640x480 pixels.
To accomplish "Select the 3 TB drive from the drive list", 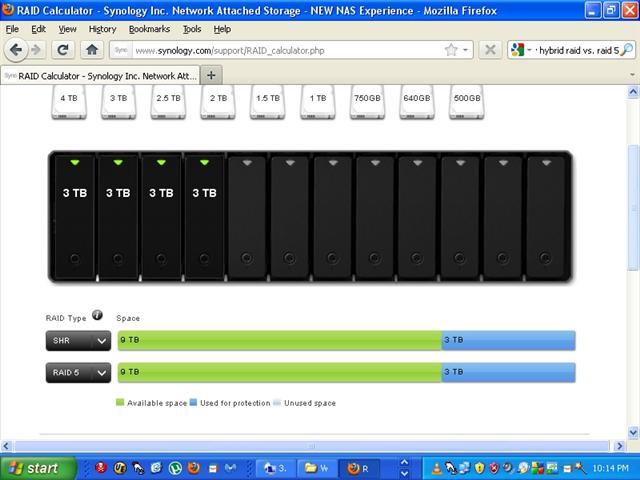I will click(118, 102).
